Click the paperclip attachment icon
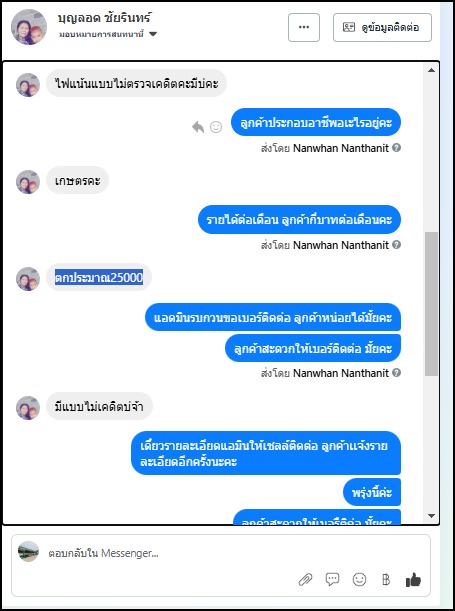Image resolution: width=455 pixels, height=611 pixels. [305, 580]
